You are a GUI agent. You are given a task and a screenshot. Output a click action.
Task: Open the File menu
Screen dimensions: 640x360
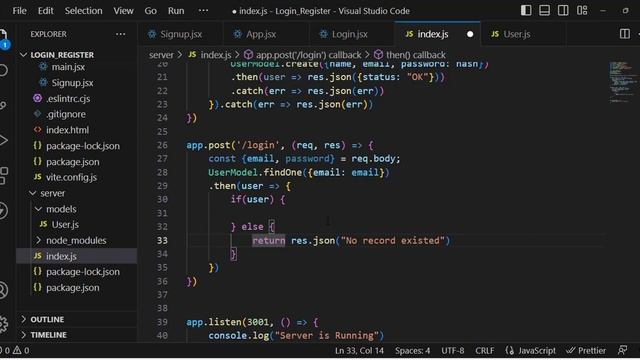pyautogui.click(x=19, y=11)
